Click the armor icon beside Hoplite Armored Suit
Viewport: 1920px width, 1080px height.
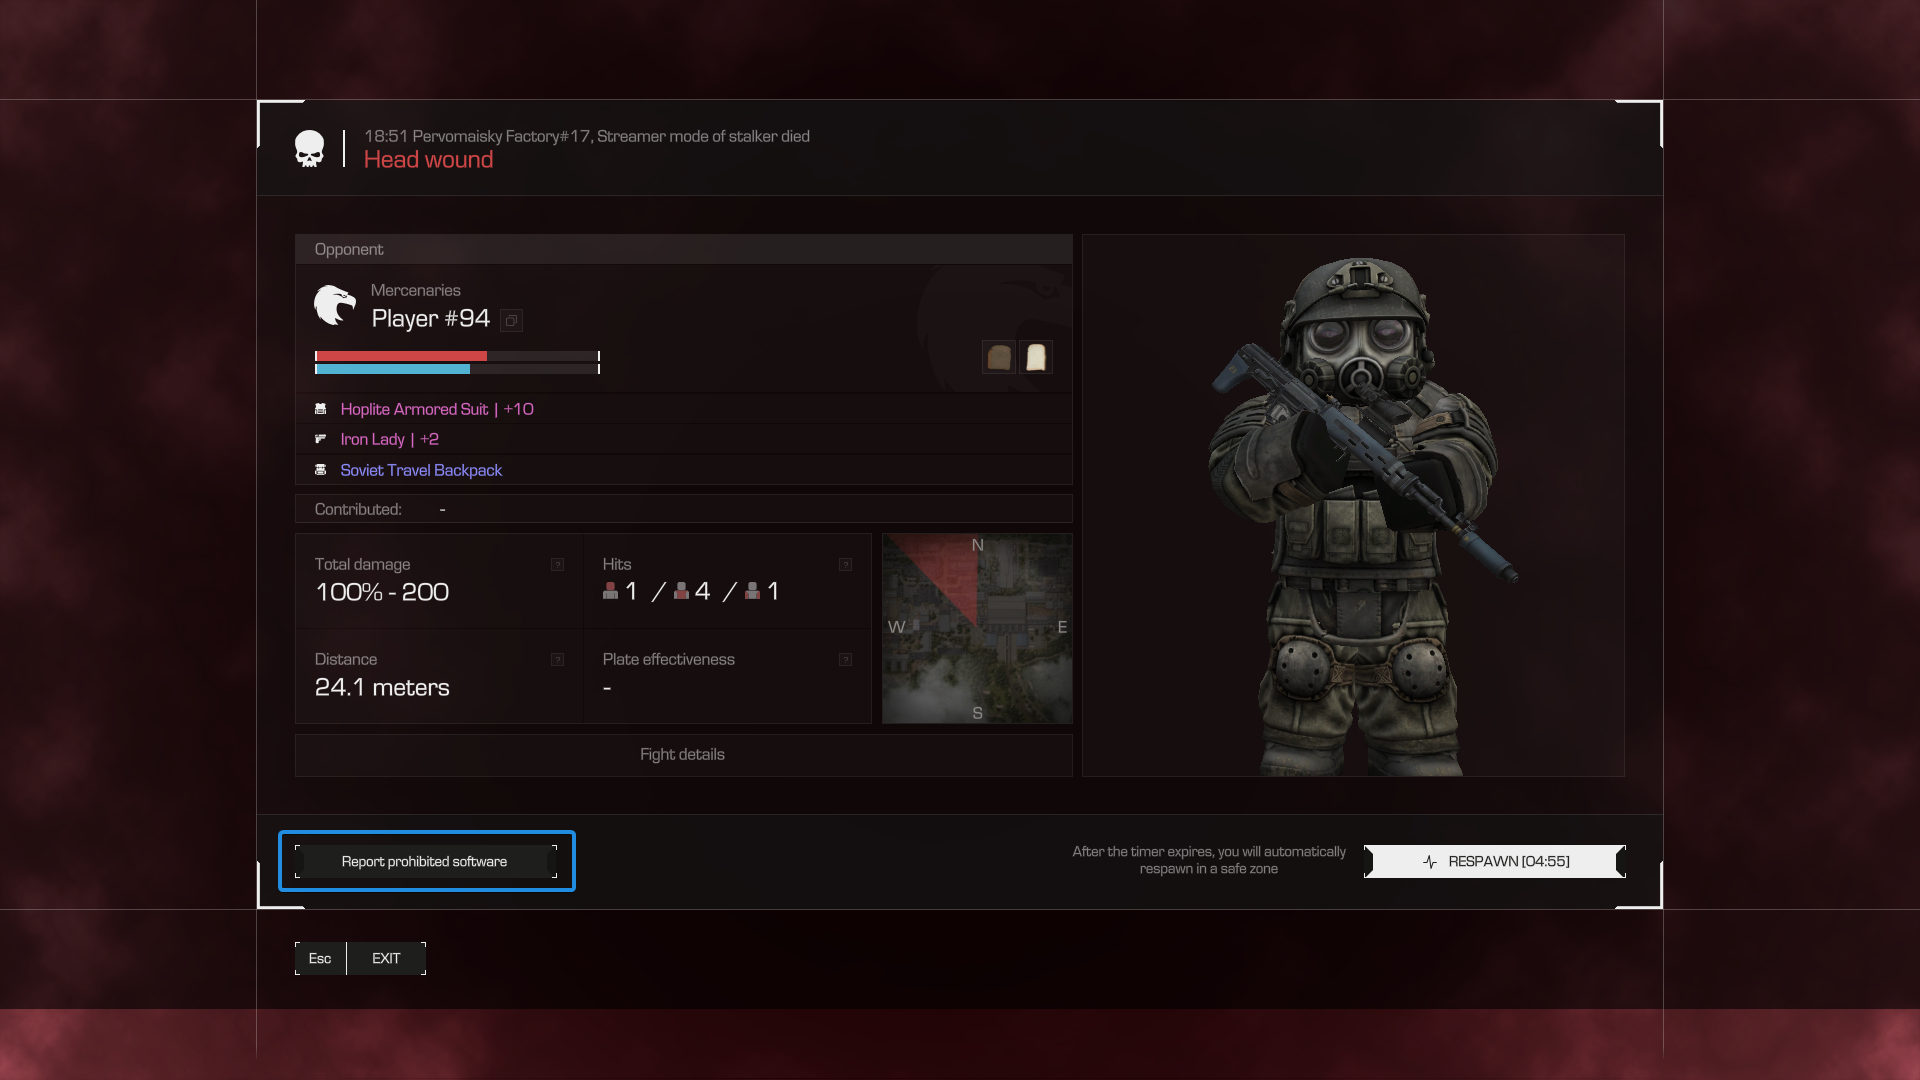pos(321,409)
